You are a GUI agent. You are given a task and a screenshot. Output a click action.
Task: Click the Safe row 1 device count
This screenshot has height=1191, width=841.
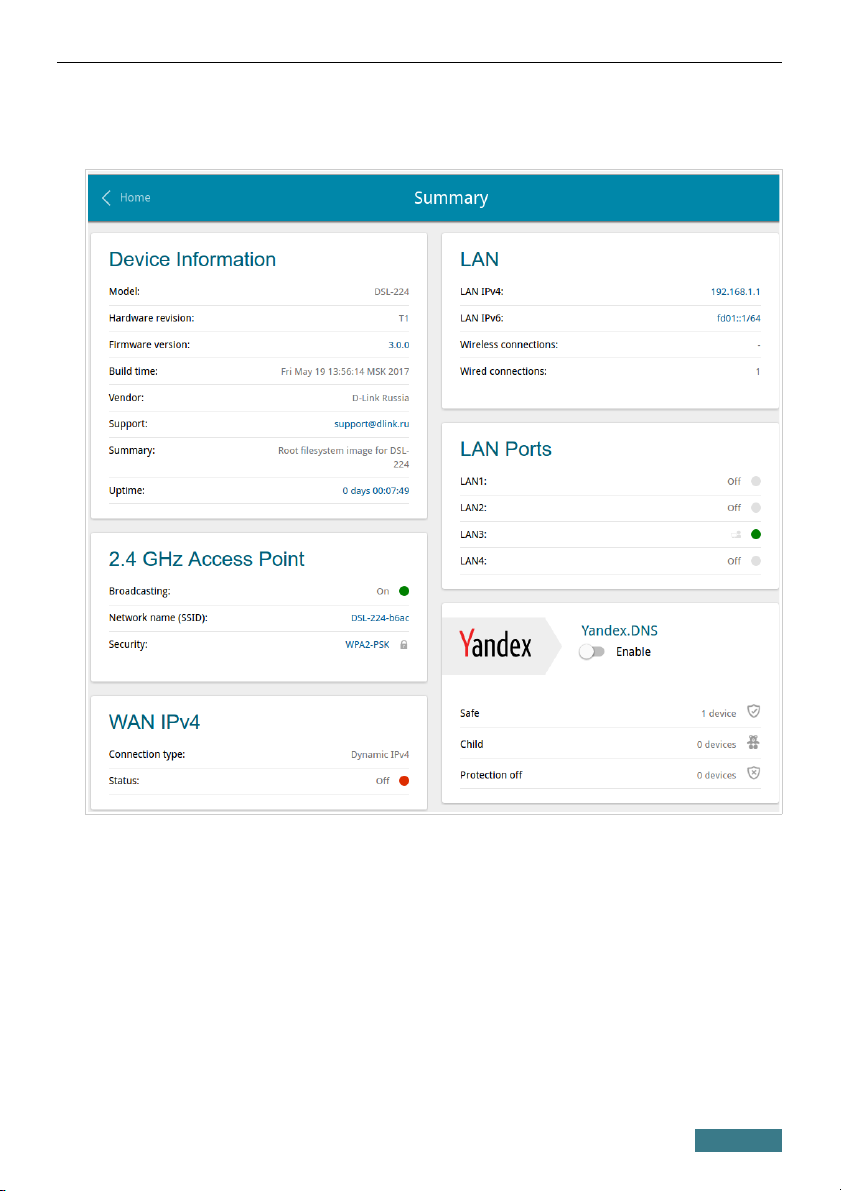[x=719, y=713]
